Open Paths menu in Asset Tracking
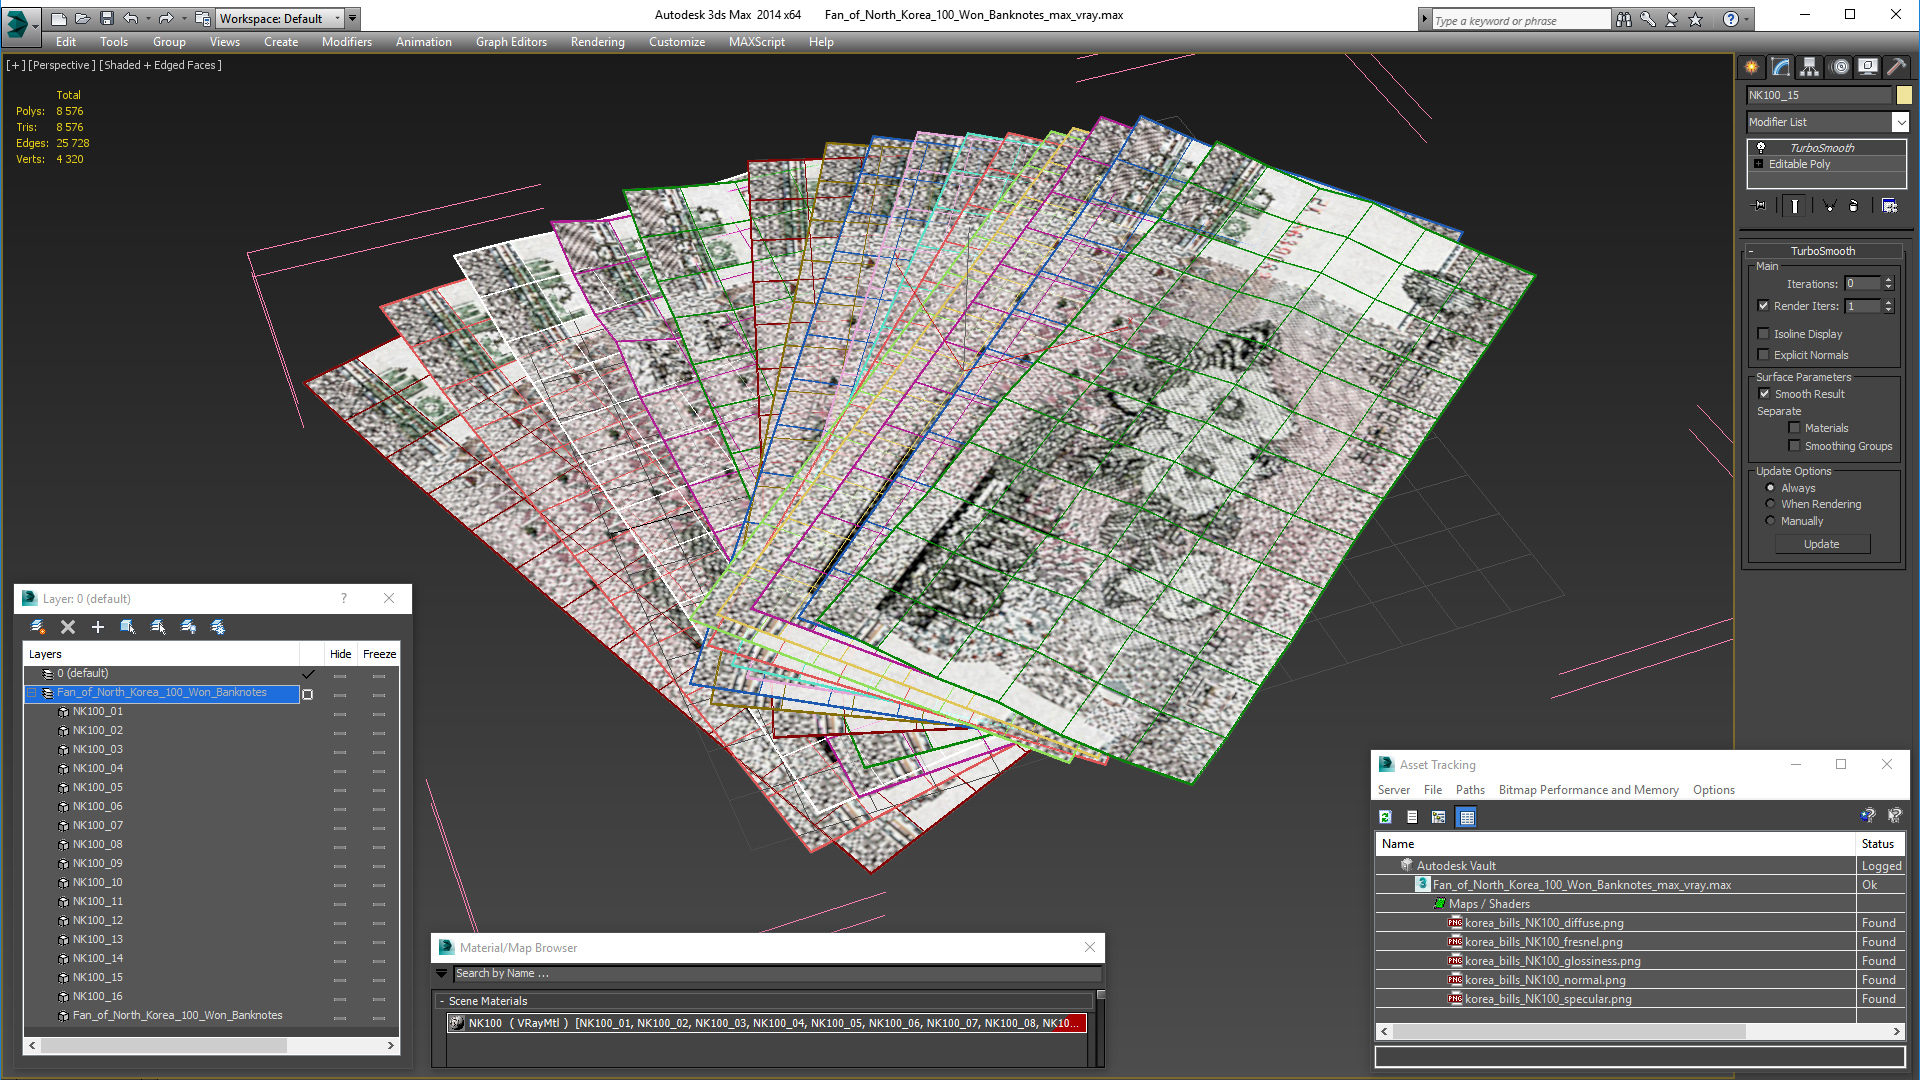This screenshot has height=1080, width=1920. point(1470,790)
